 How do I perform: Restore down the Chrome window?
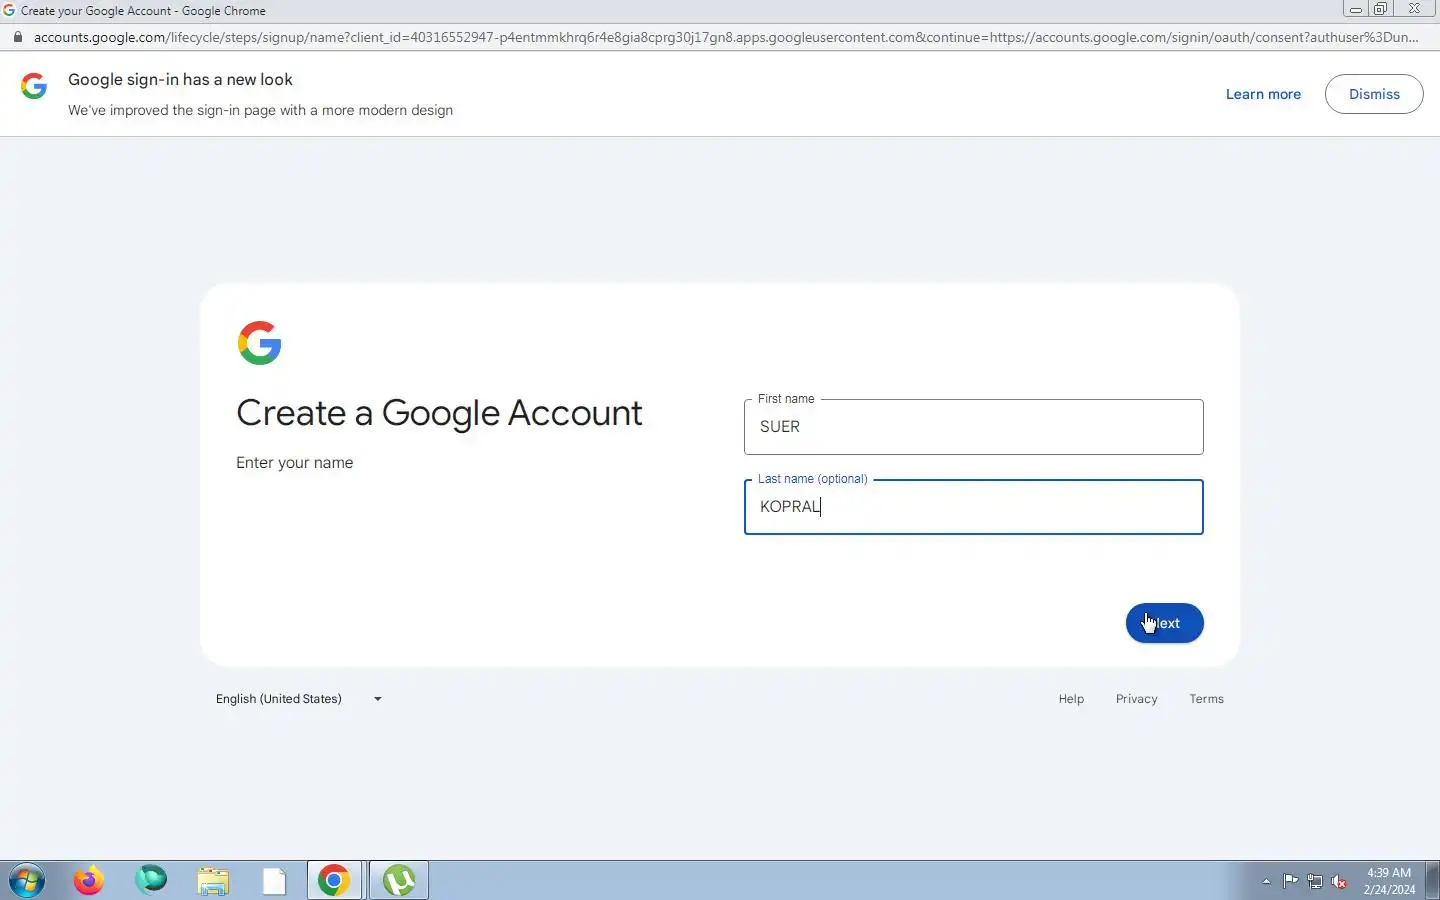tap(1381, 9)
